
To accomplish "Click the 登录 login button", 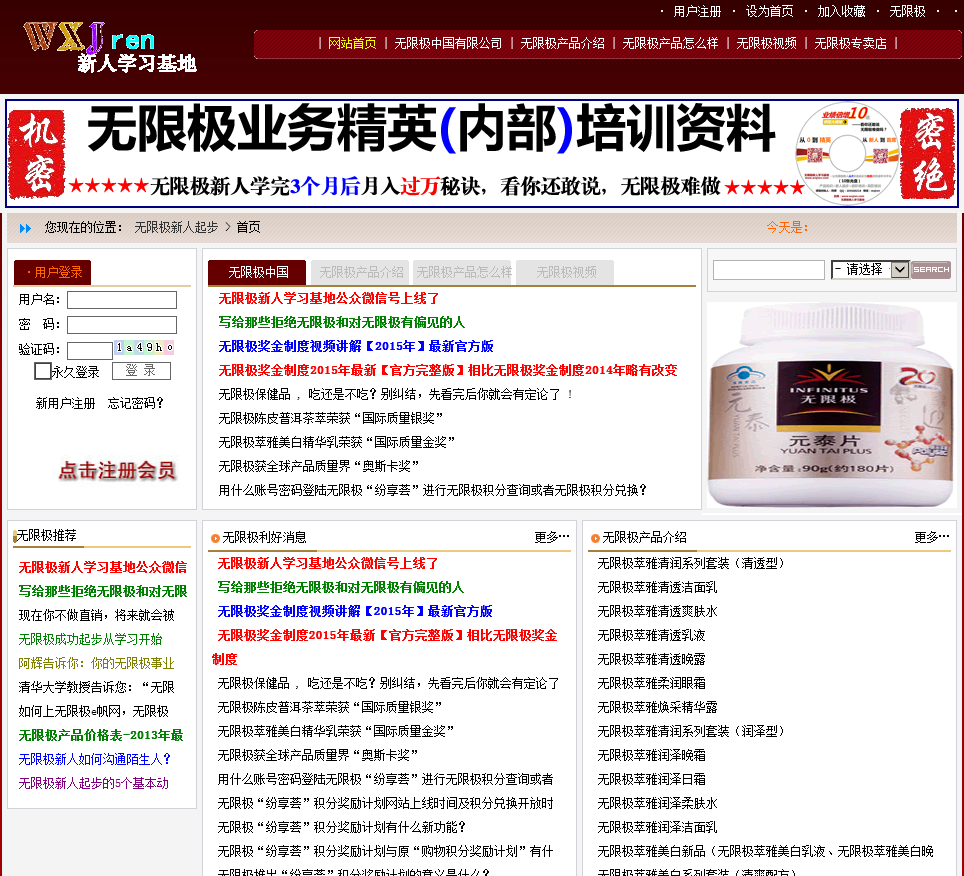I will (x=141, y=371).
